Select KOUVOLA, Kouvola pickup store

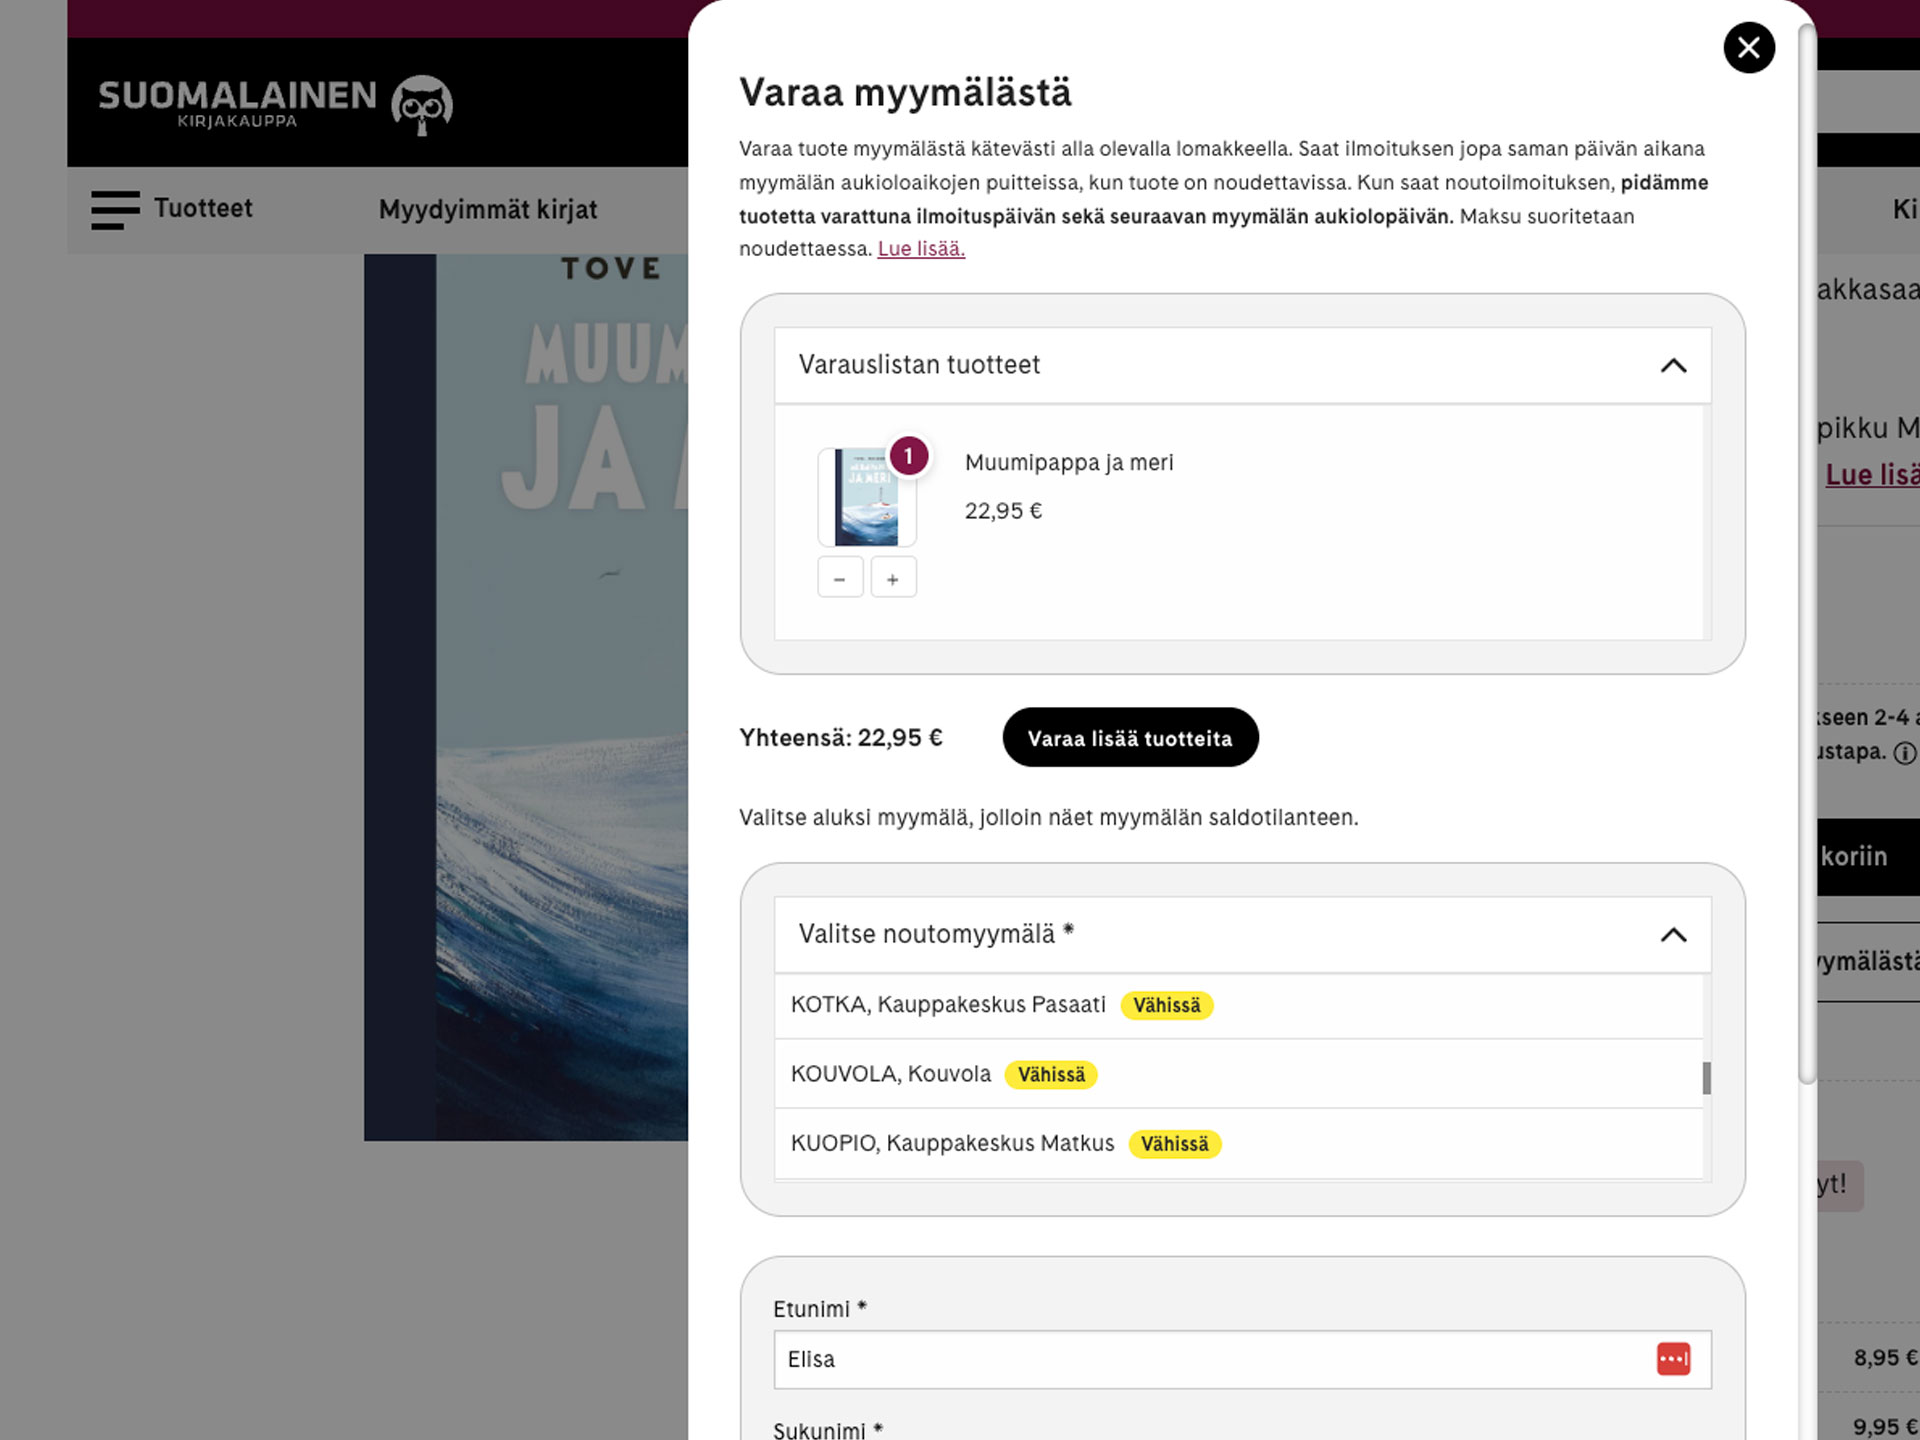point(891,1073)
